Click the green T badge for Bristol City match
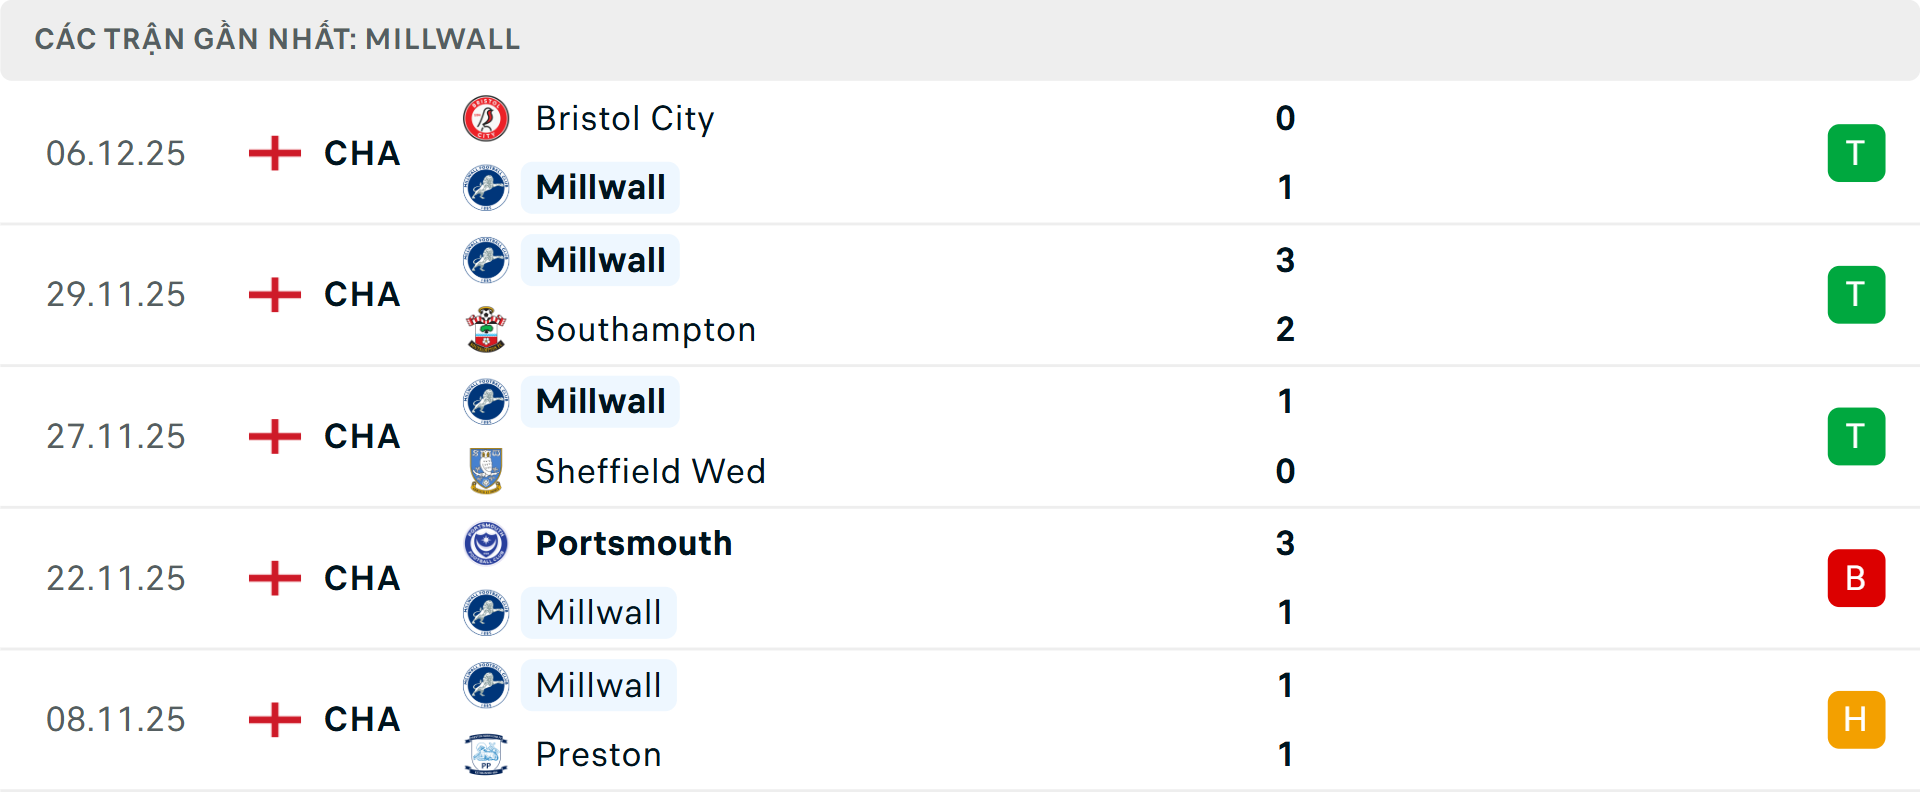This screenshot has height=792, width=1920. [1856, 153]
